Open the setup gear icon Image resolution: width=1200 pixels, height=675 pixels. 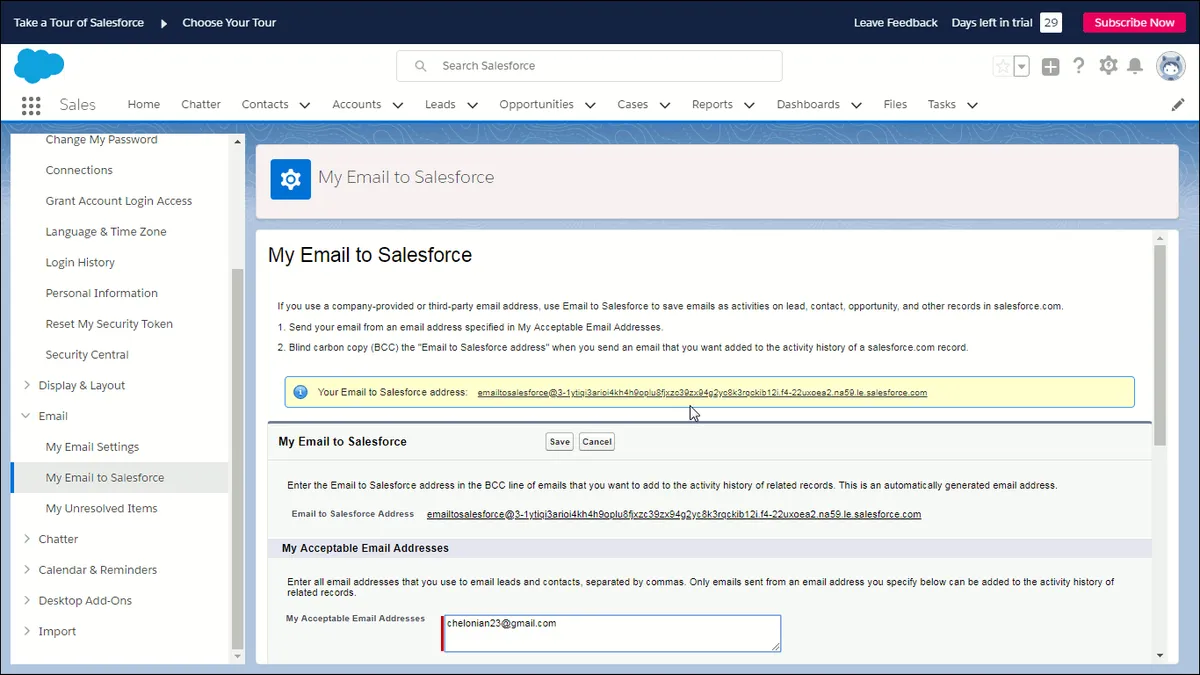pos(1108,66)
